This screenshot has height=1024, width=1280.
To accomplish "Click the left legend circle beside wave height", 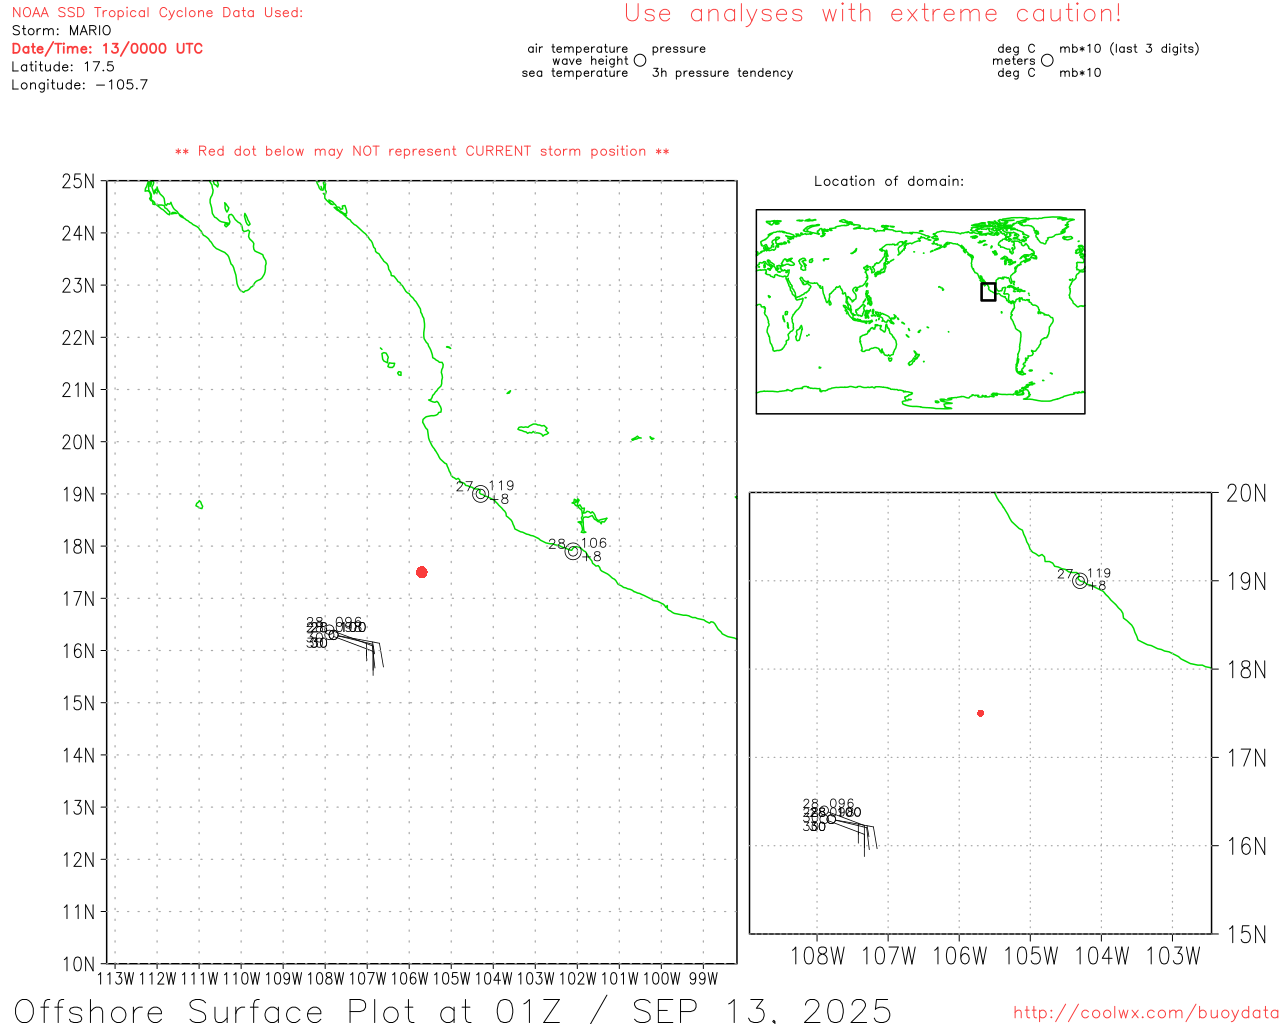I will point(640,61).
